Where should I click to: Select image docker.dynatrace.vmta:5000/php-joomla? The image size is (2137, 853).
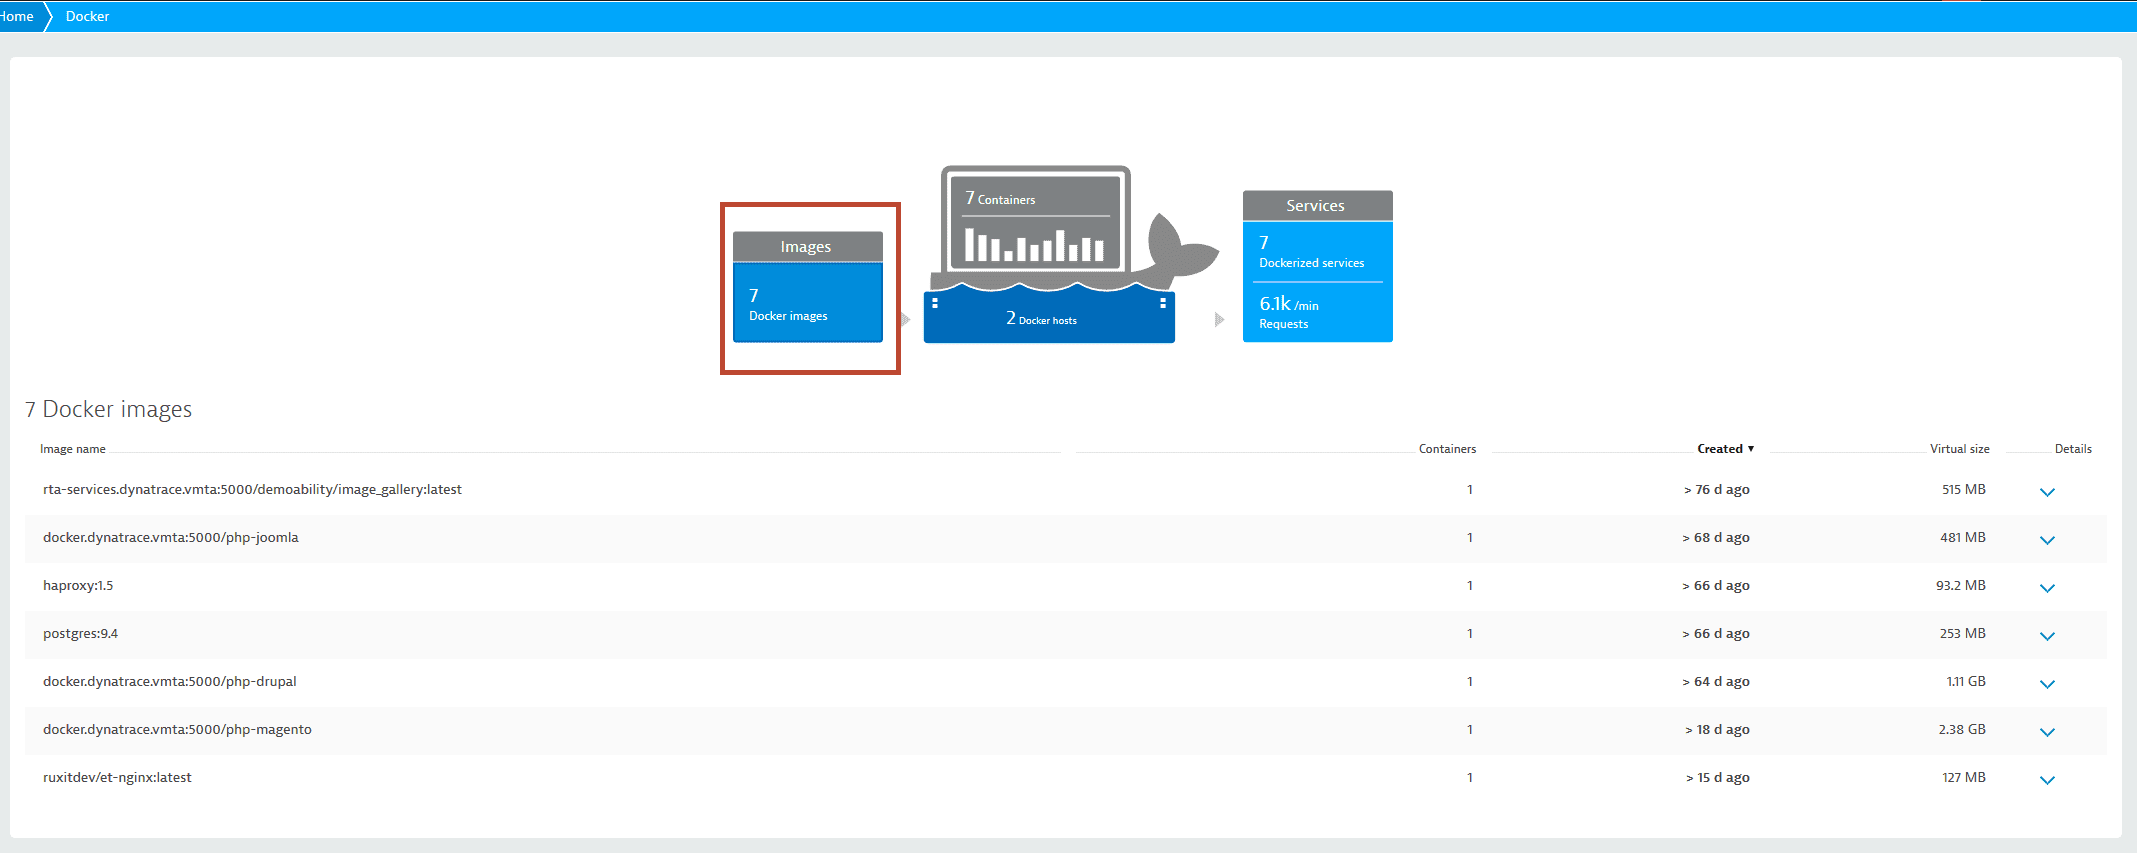(x=171, y=537)
